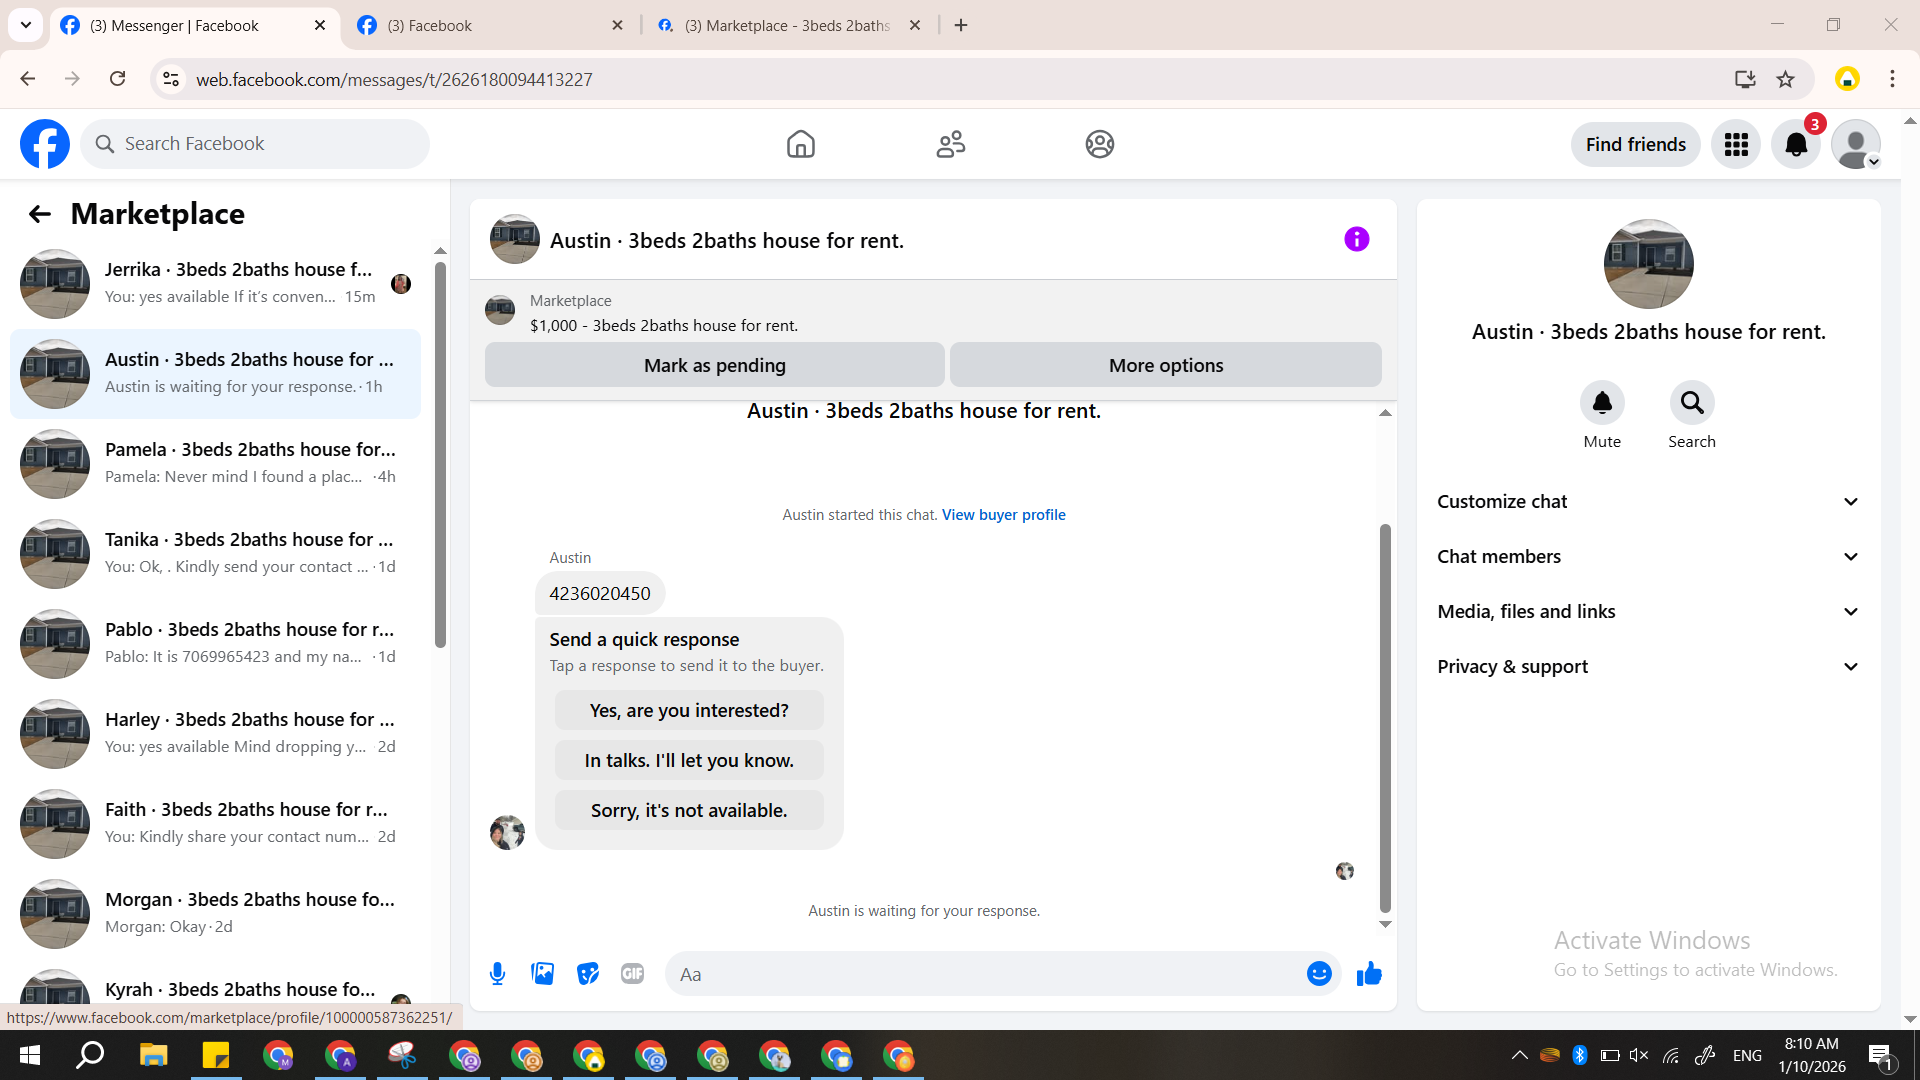Open Facebook notifications bell
Viewport: 1920px width, 1080px height.
click(x=1796, y=145)
